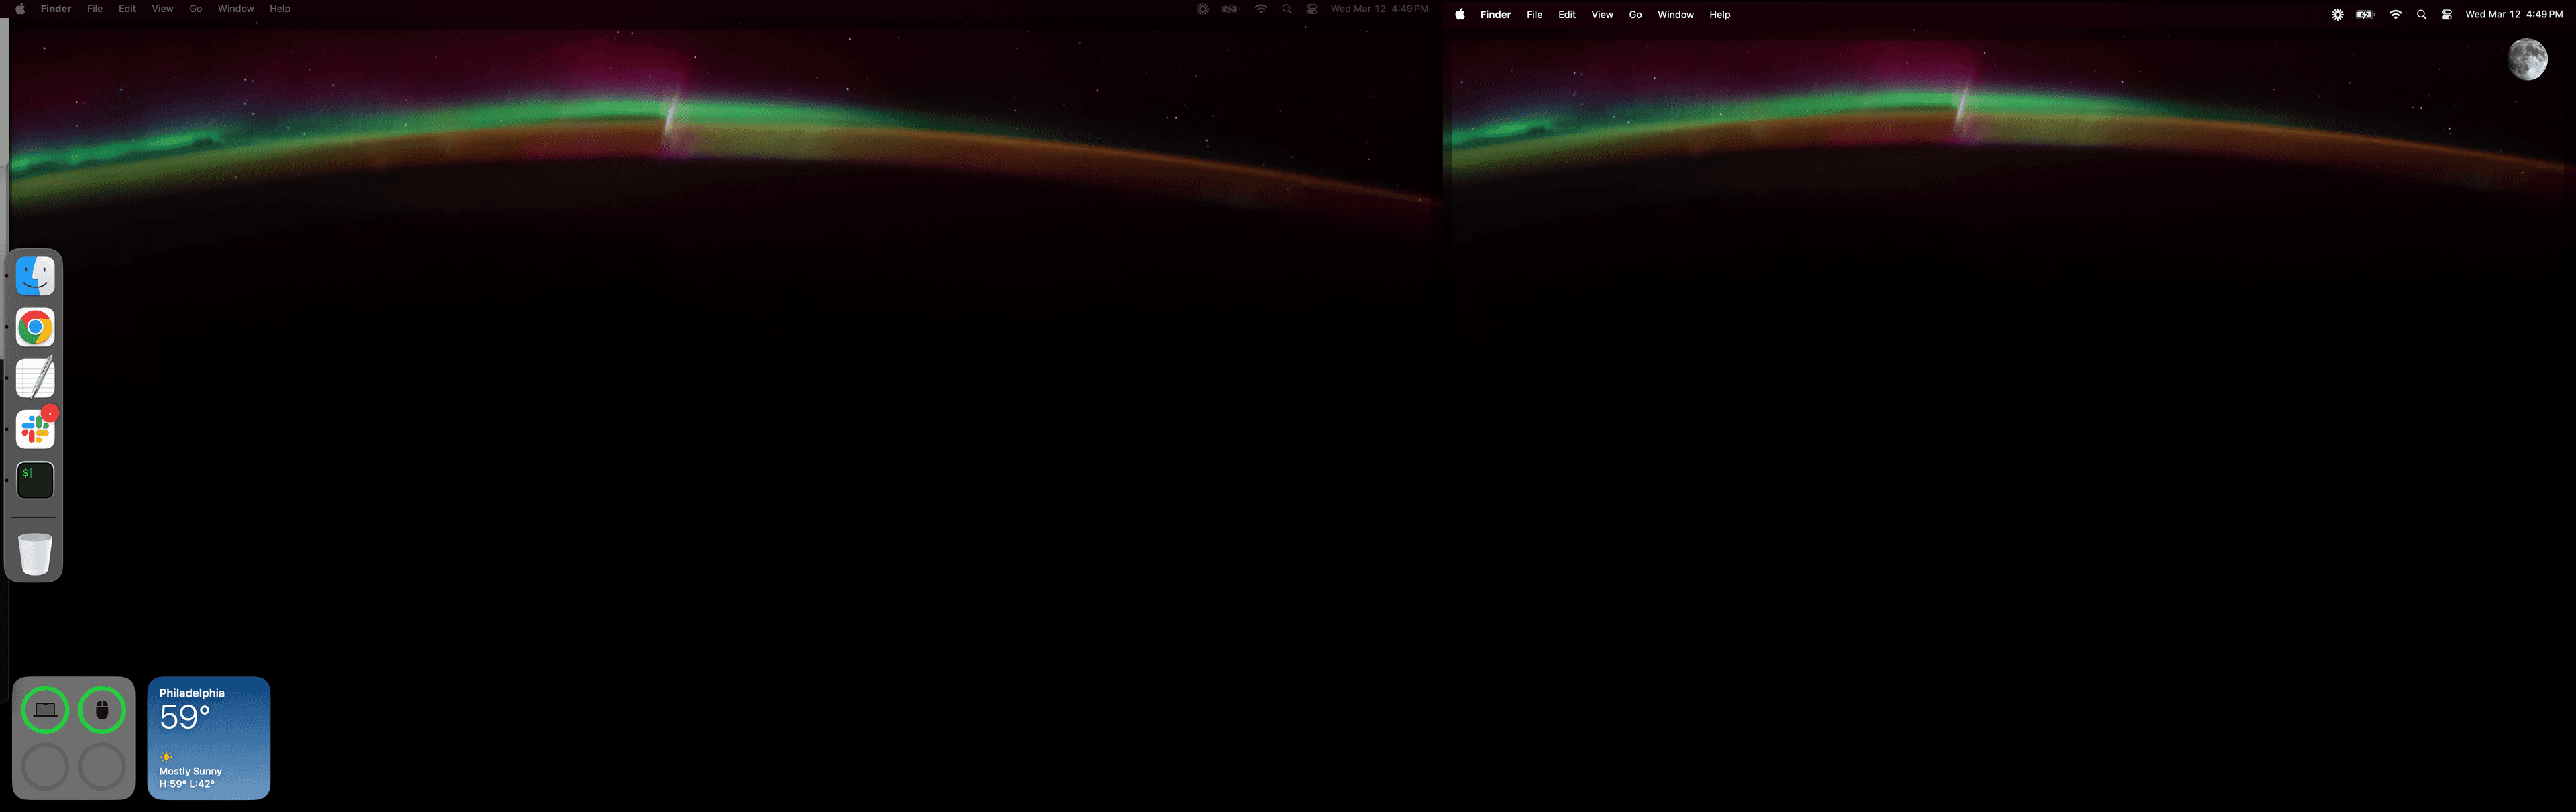Open Google Chrome from the Dock
Image resolution: width=2576 pixels, height=812 pixels.
click(x=34, y=326)
